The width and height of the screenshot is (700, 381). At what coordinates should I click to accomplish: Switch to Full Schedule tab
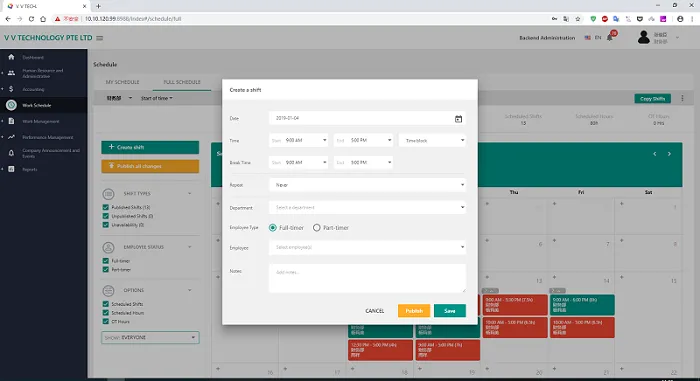182,82
